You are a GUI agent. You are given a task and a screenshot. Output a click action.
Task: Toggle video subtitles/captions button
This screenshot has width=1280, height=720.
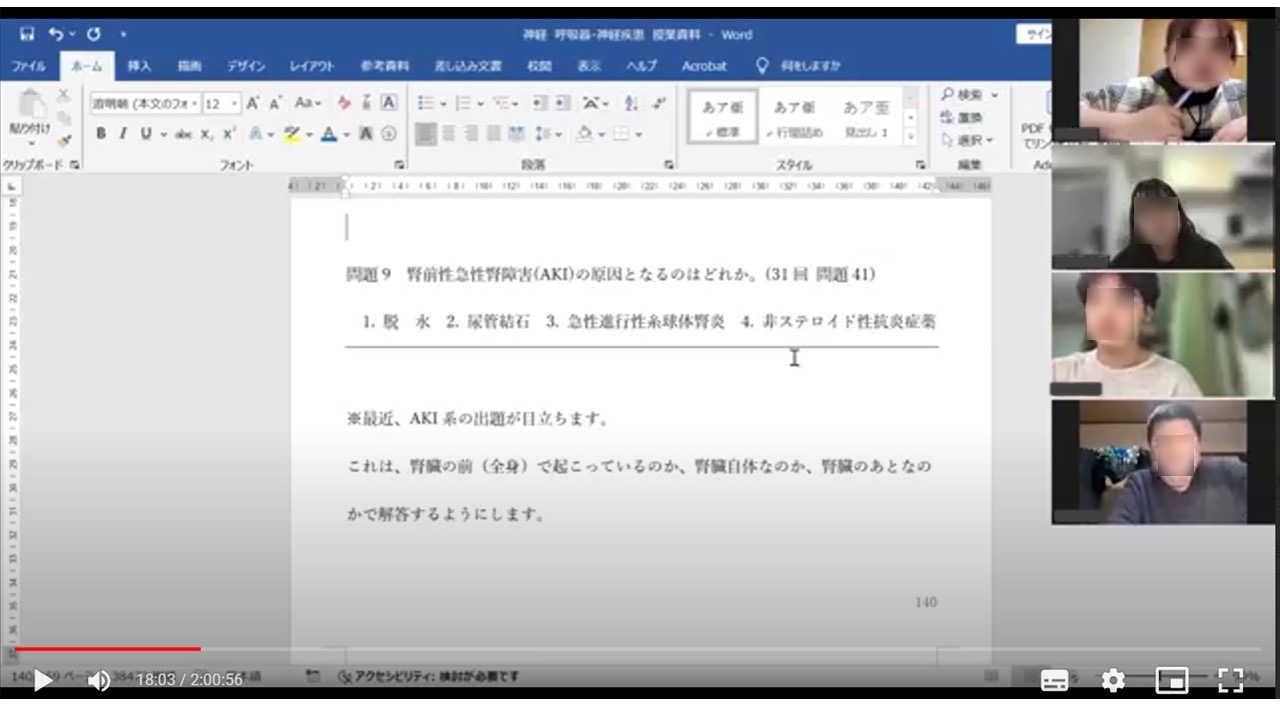[x=1055, y=681]
